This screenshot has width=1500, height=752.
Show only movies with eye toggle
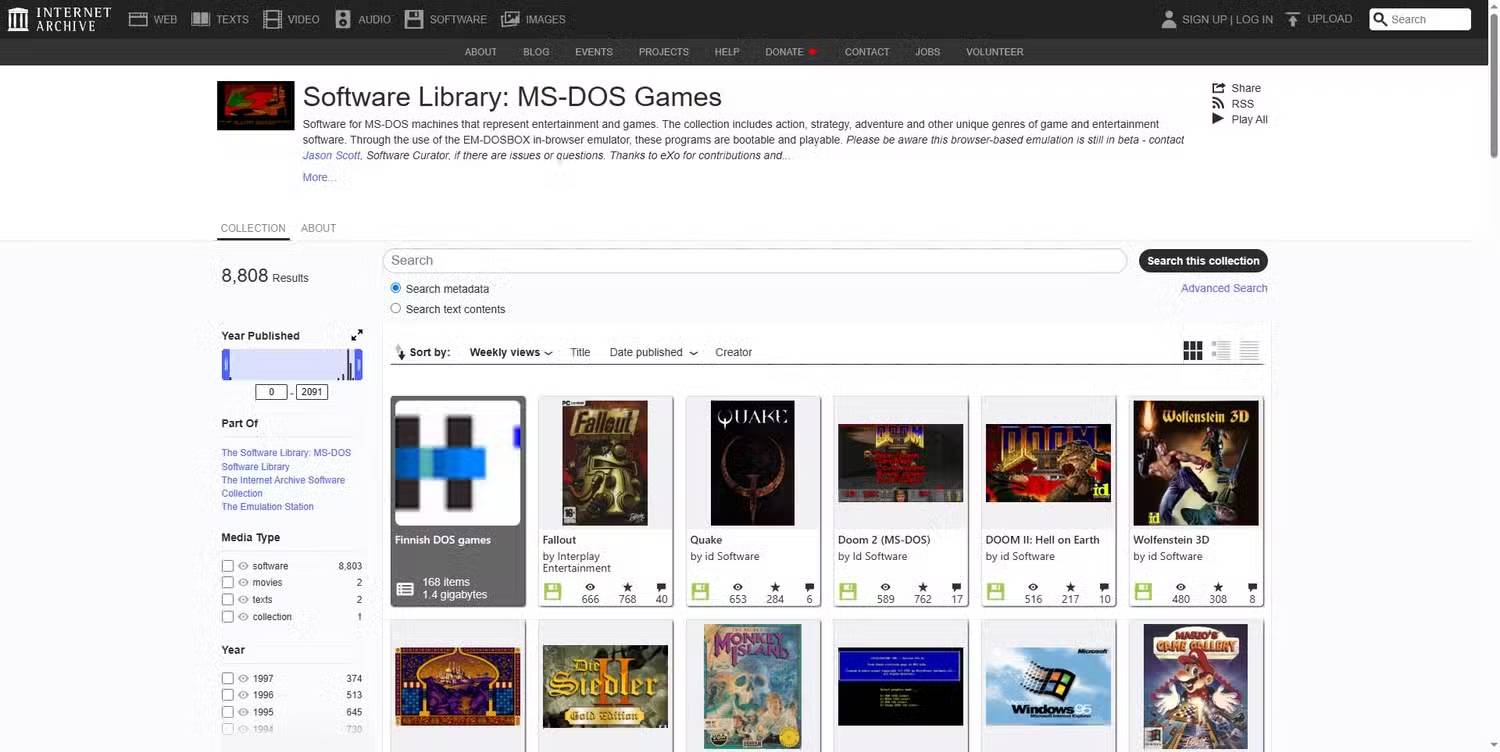point(243,583)
